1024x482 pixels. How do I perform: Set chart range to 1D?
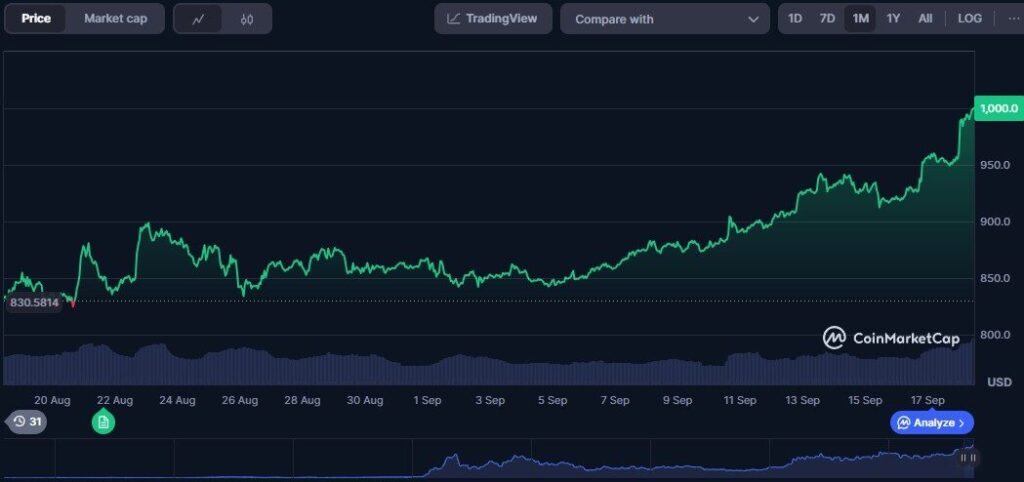pos(795,18)
